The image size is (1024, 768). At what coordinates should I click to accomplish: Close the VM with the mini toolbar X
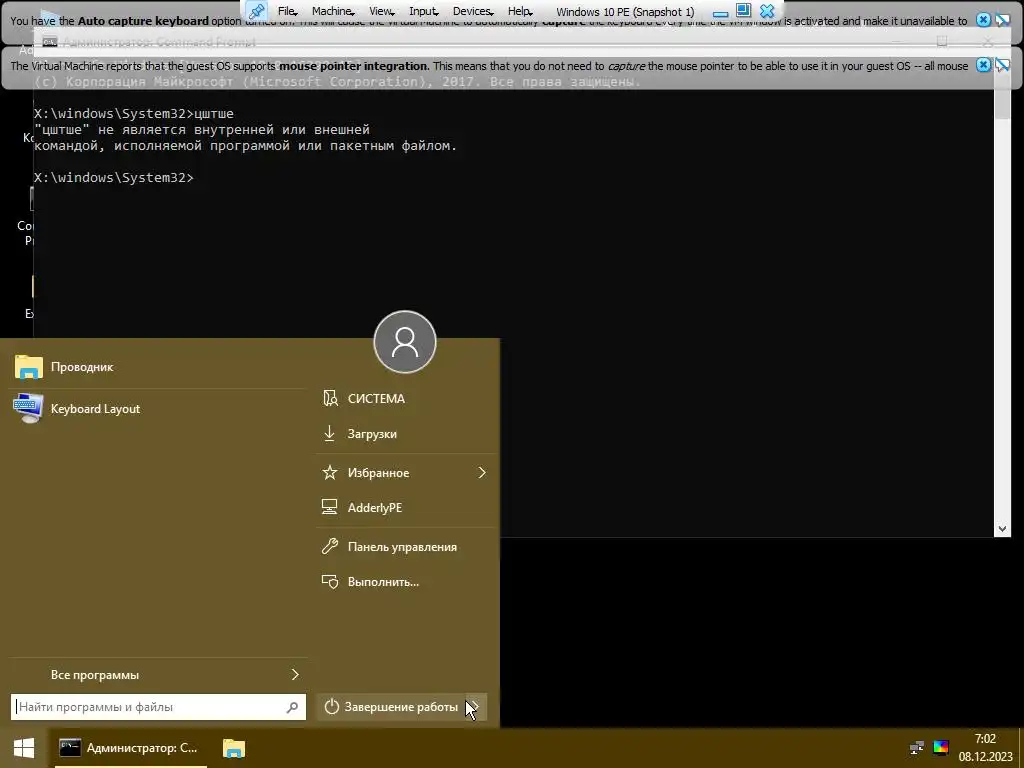(767, 11)
